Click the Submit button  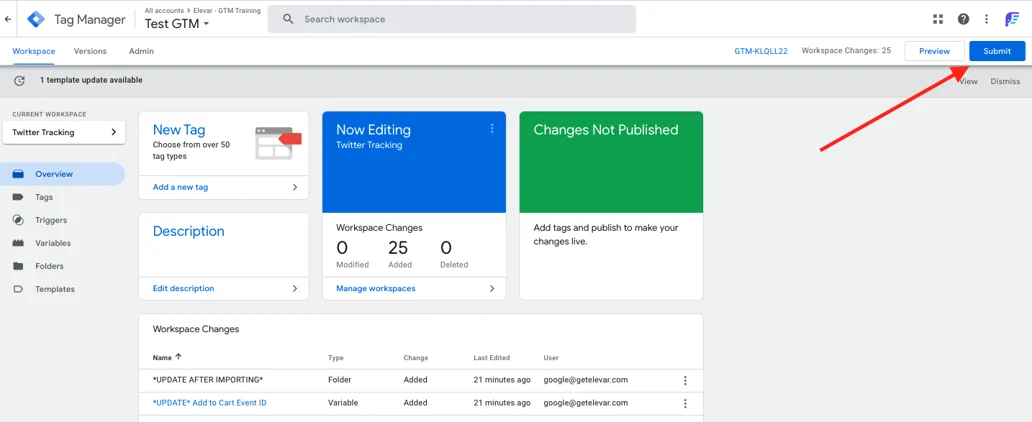(x=997, y=51)
